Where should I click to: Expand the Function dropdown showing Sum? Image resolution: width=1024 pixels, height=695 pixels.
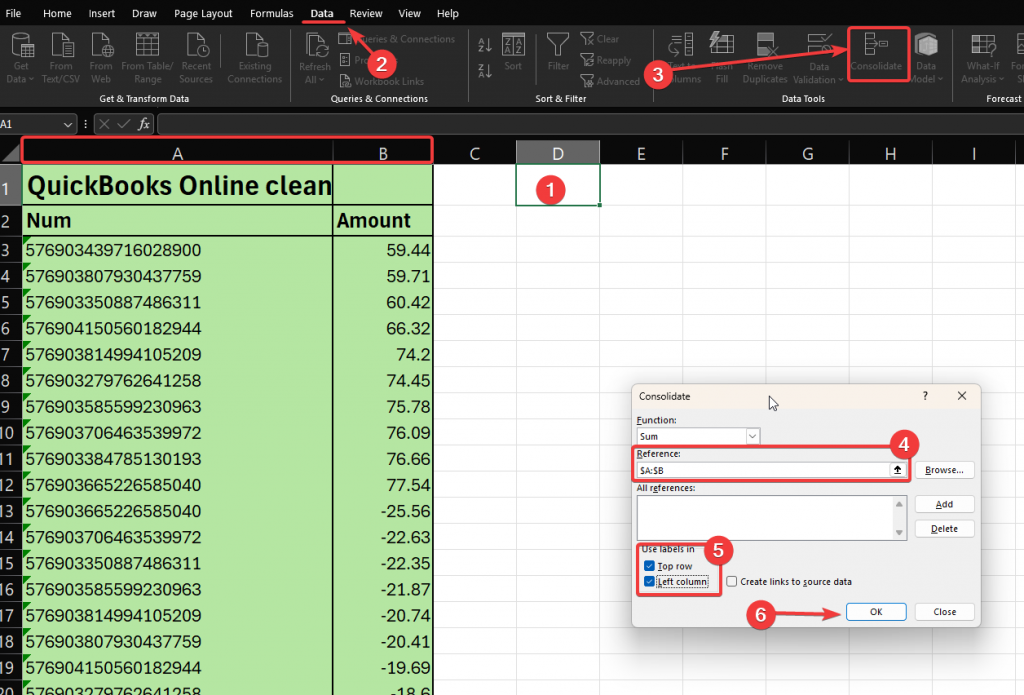pyautogui.click(x=752, y=437)
